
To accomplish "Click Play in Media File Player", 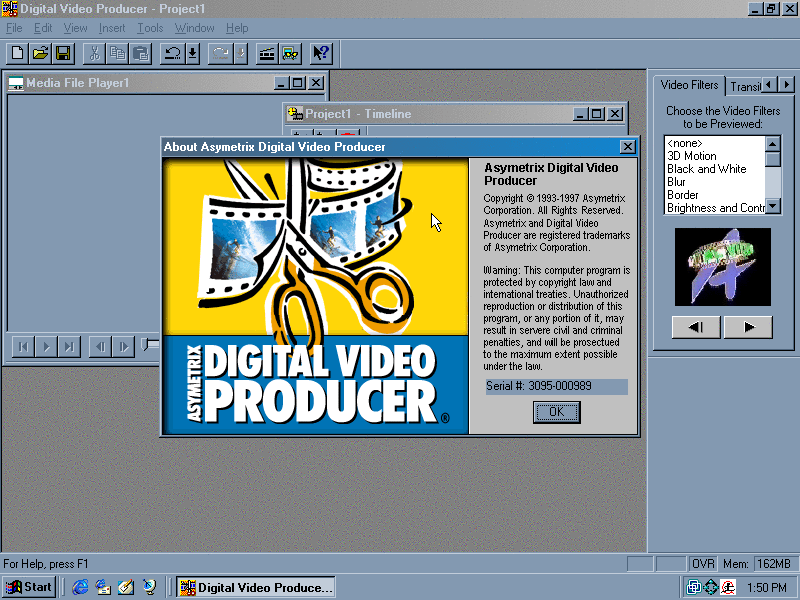I will [x=46, y=347].
